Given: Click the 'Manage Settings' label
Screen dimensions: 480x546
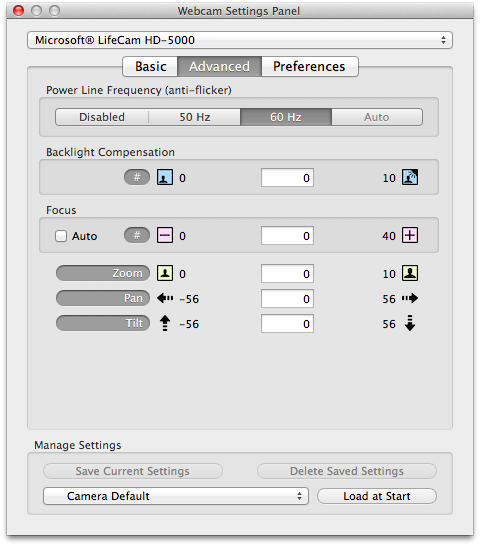Looking at the screenshot, I should pyautogui.click(x=78, y=445).
